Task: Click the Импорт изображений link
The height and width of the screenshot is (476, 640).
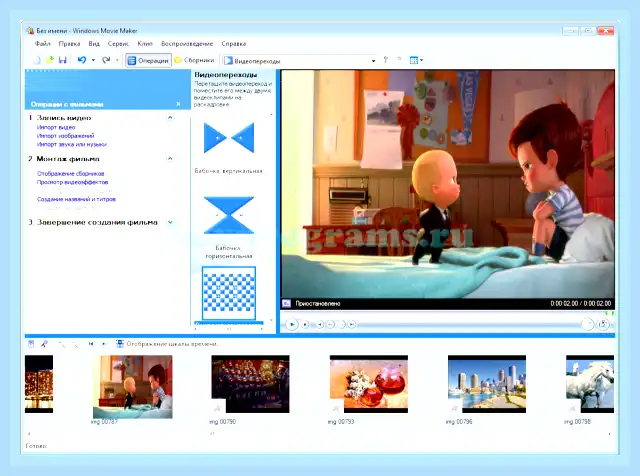Action: [x=65, y=136]
